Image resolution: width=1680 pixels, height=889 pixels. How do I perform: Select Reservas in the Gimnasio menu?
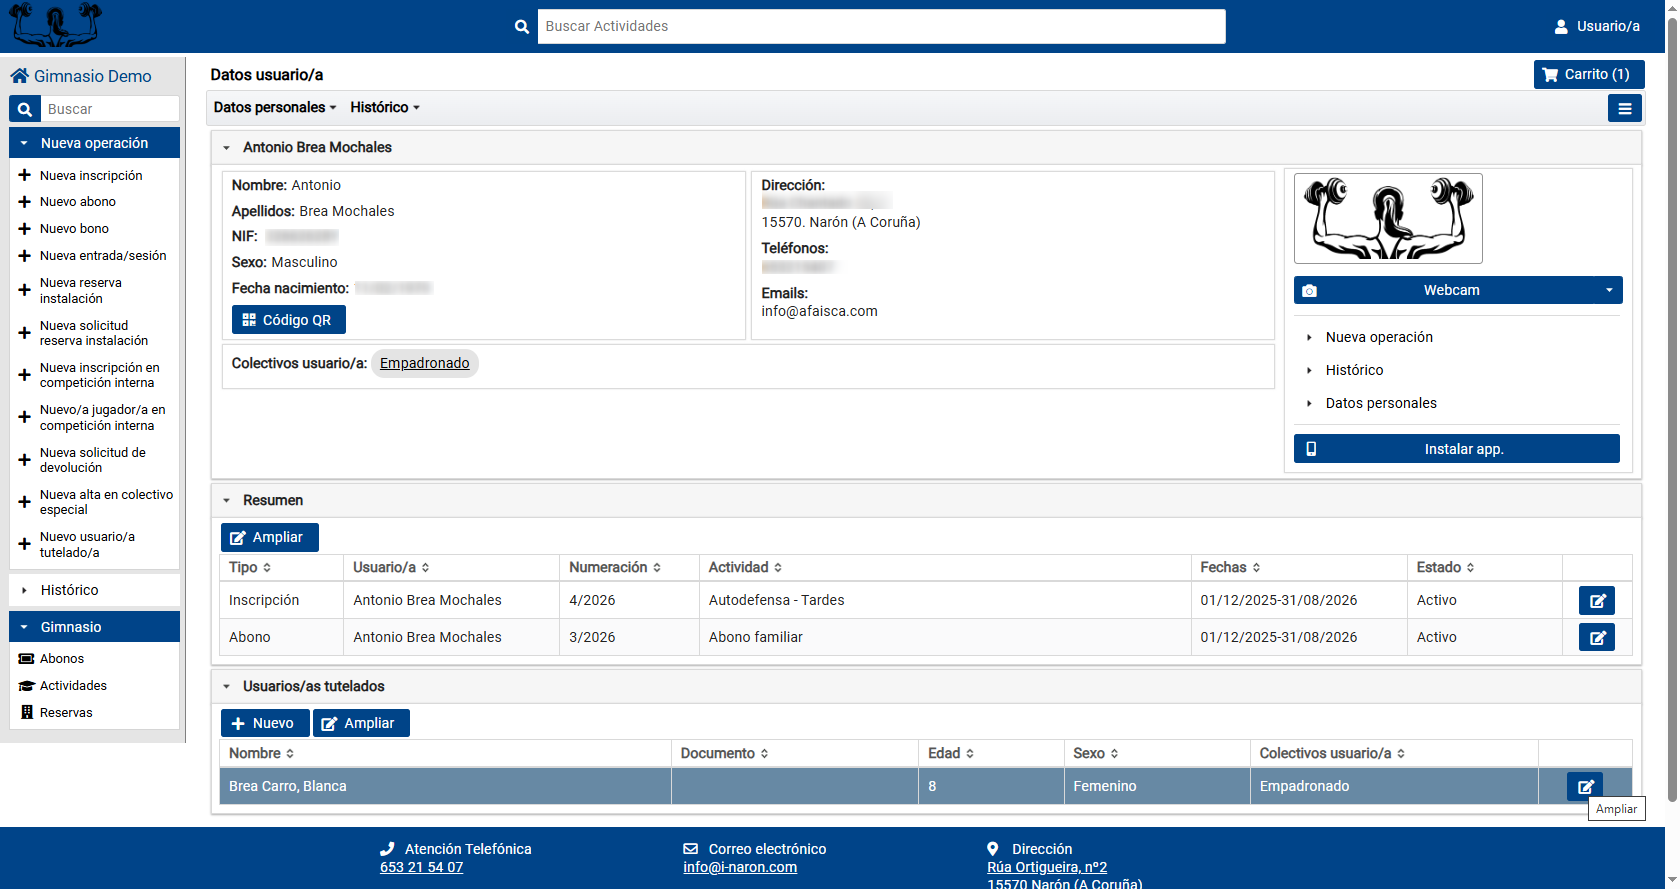(66, 713)
